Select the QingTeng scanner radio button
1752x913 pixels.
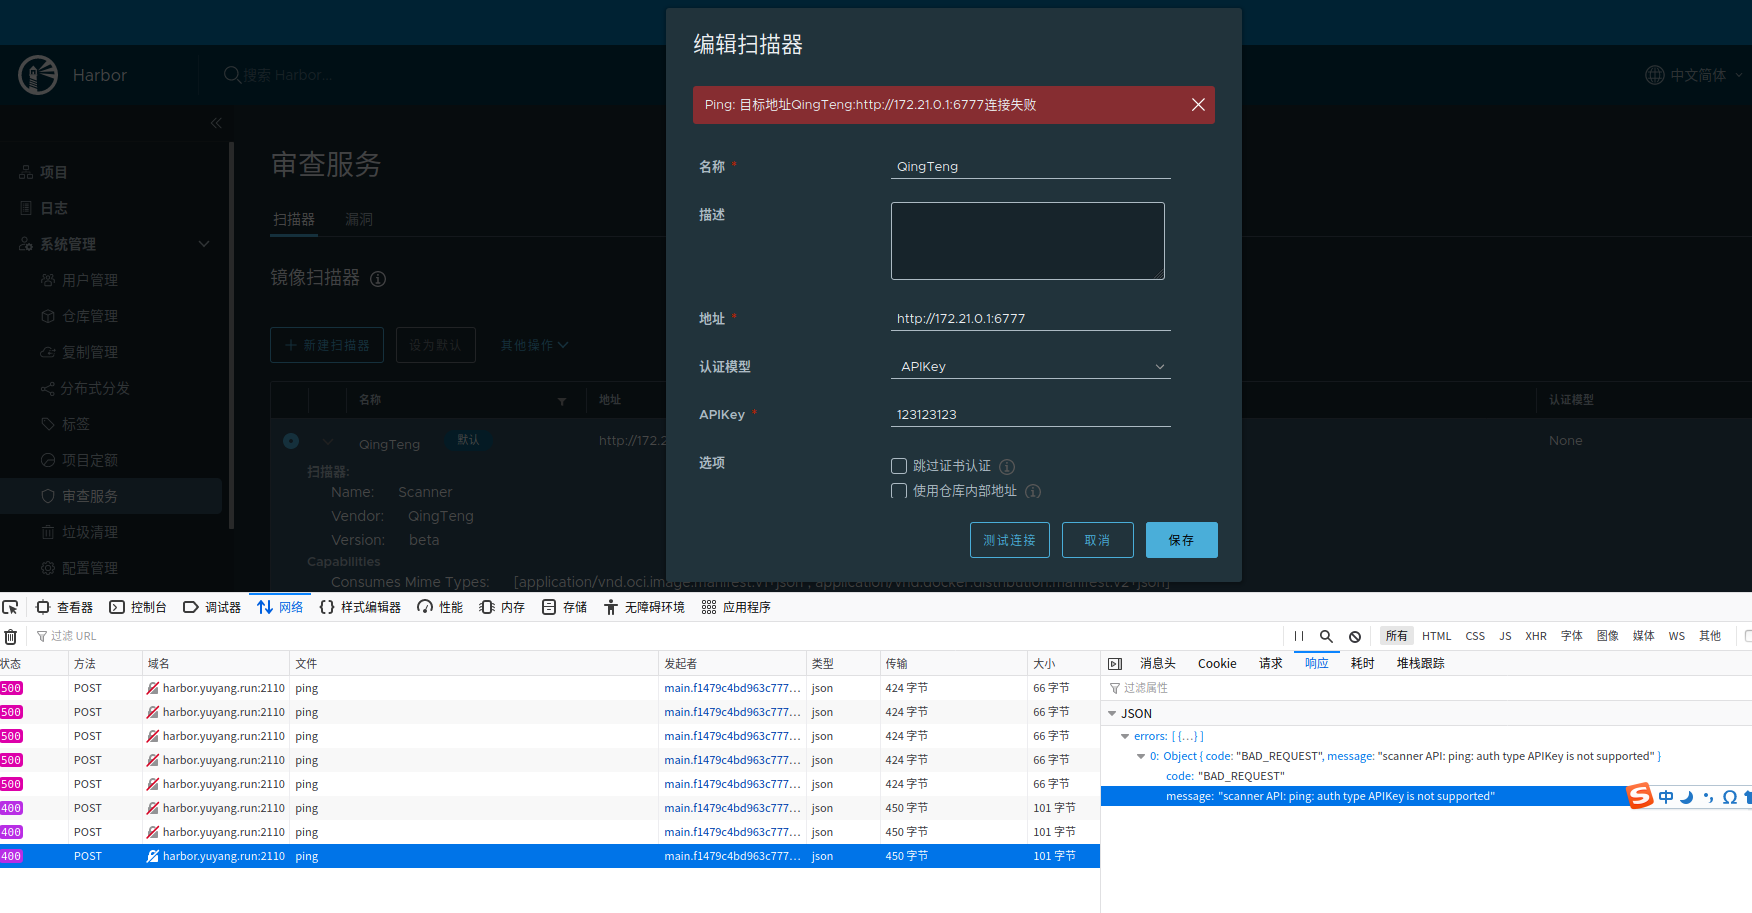[290, 440]
